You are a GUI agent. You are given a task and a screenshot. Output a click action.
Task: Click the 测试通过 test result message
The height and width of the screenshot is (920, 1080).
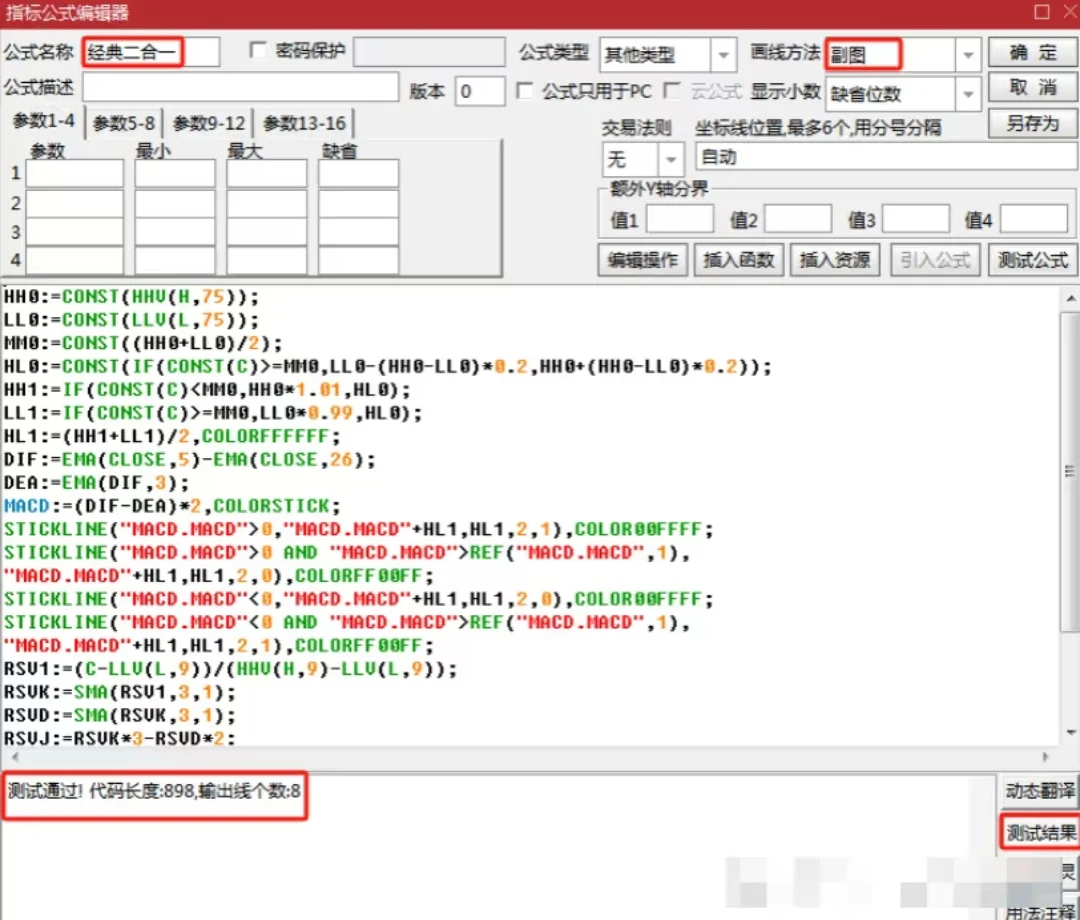(x=154, y=791)
